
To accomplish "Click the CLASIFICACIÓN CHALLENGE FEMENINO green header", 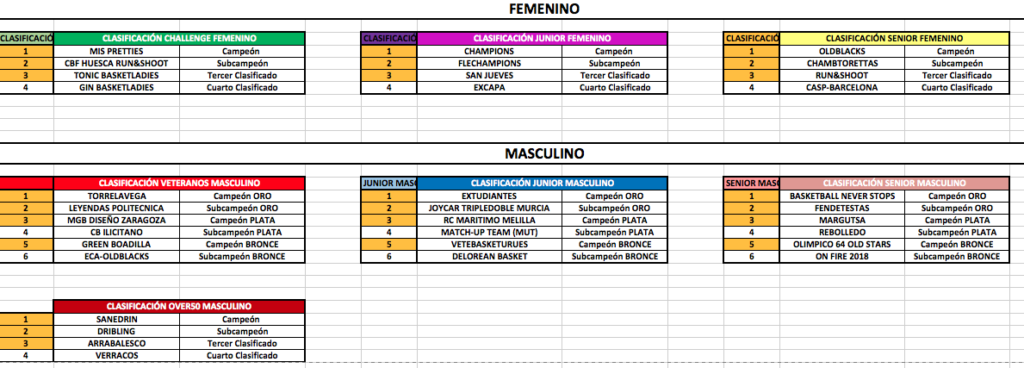I will click(x=179, y=39).
